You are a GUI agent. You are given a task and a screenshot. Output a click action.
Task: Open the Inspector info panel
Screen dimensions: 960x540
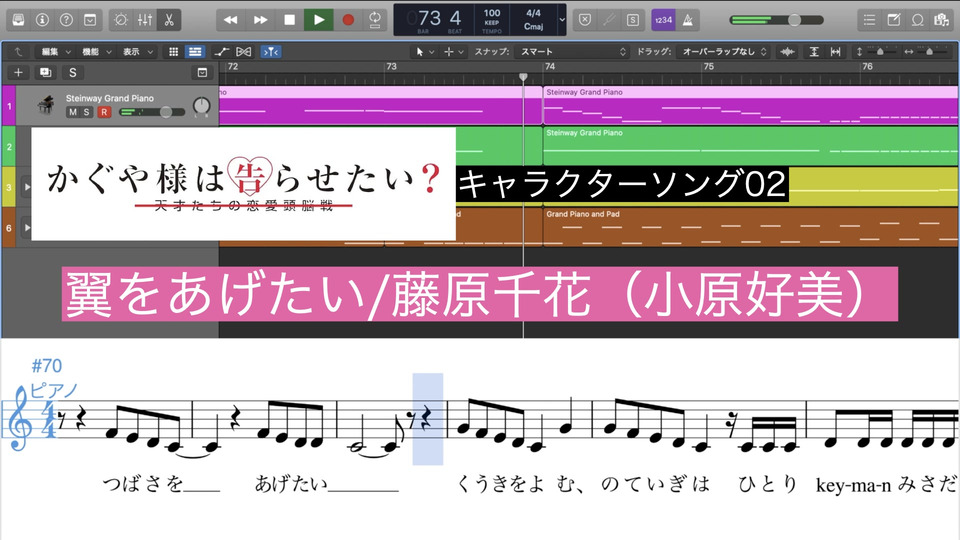42,20
